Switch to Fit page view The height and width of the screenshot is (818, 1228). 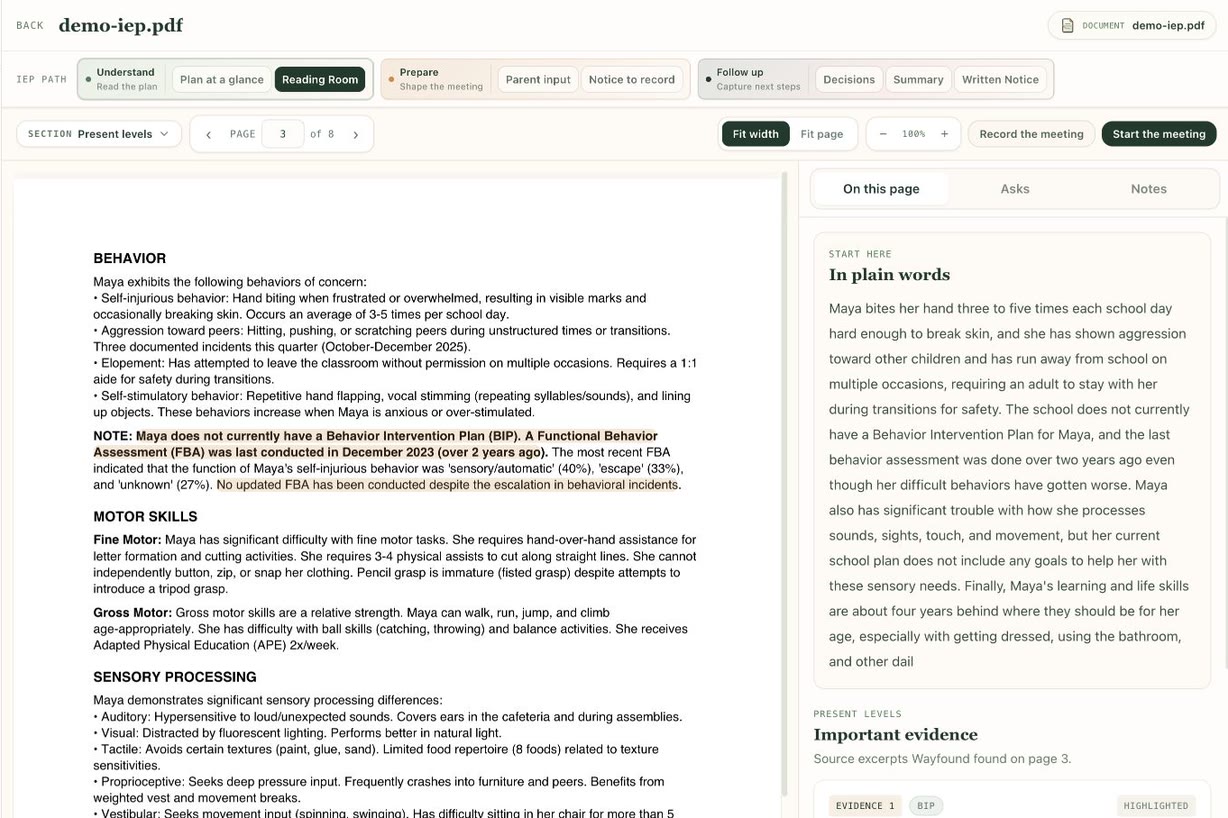[x=822, y=134]
